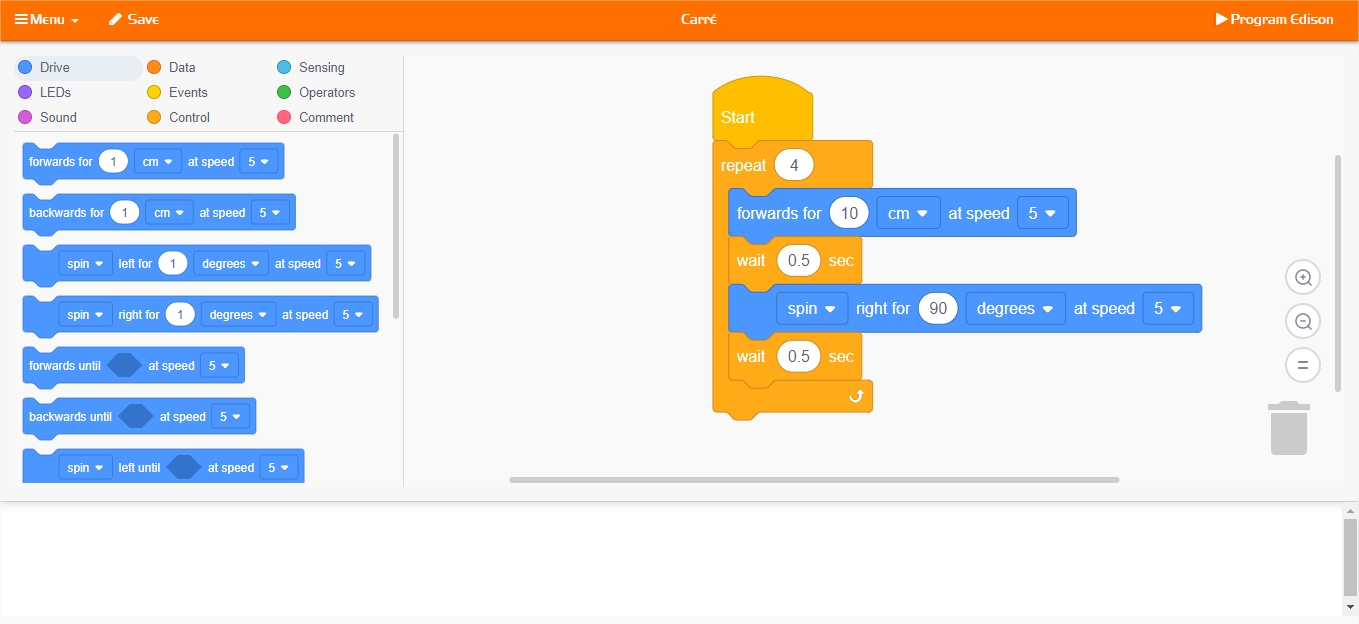
Task: Click the trash can icon
Action: click(1288, 429)
